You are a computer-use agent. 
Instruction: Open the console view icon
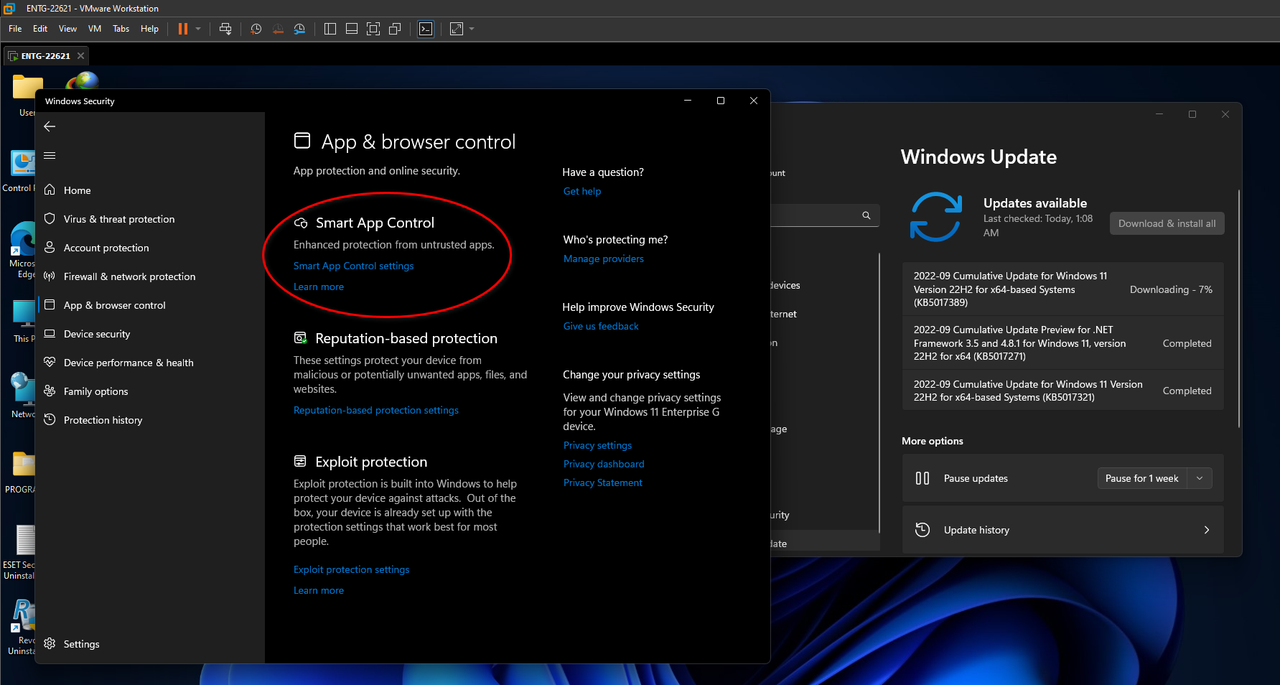pyautogui.click(x=425, y=29)
